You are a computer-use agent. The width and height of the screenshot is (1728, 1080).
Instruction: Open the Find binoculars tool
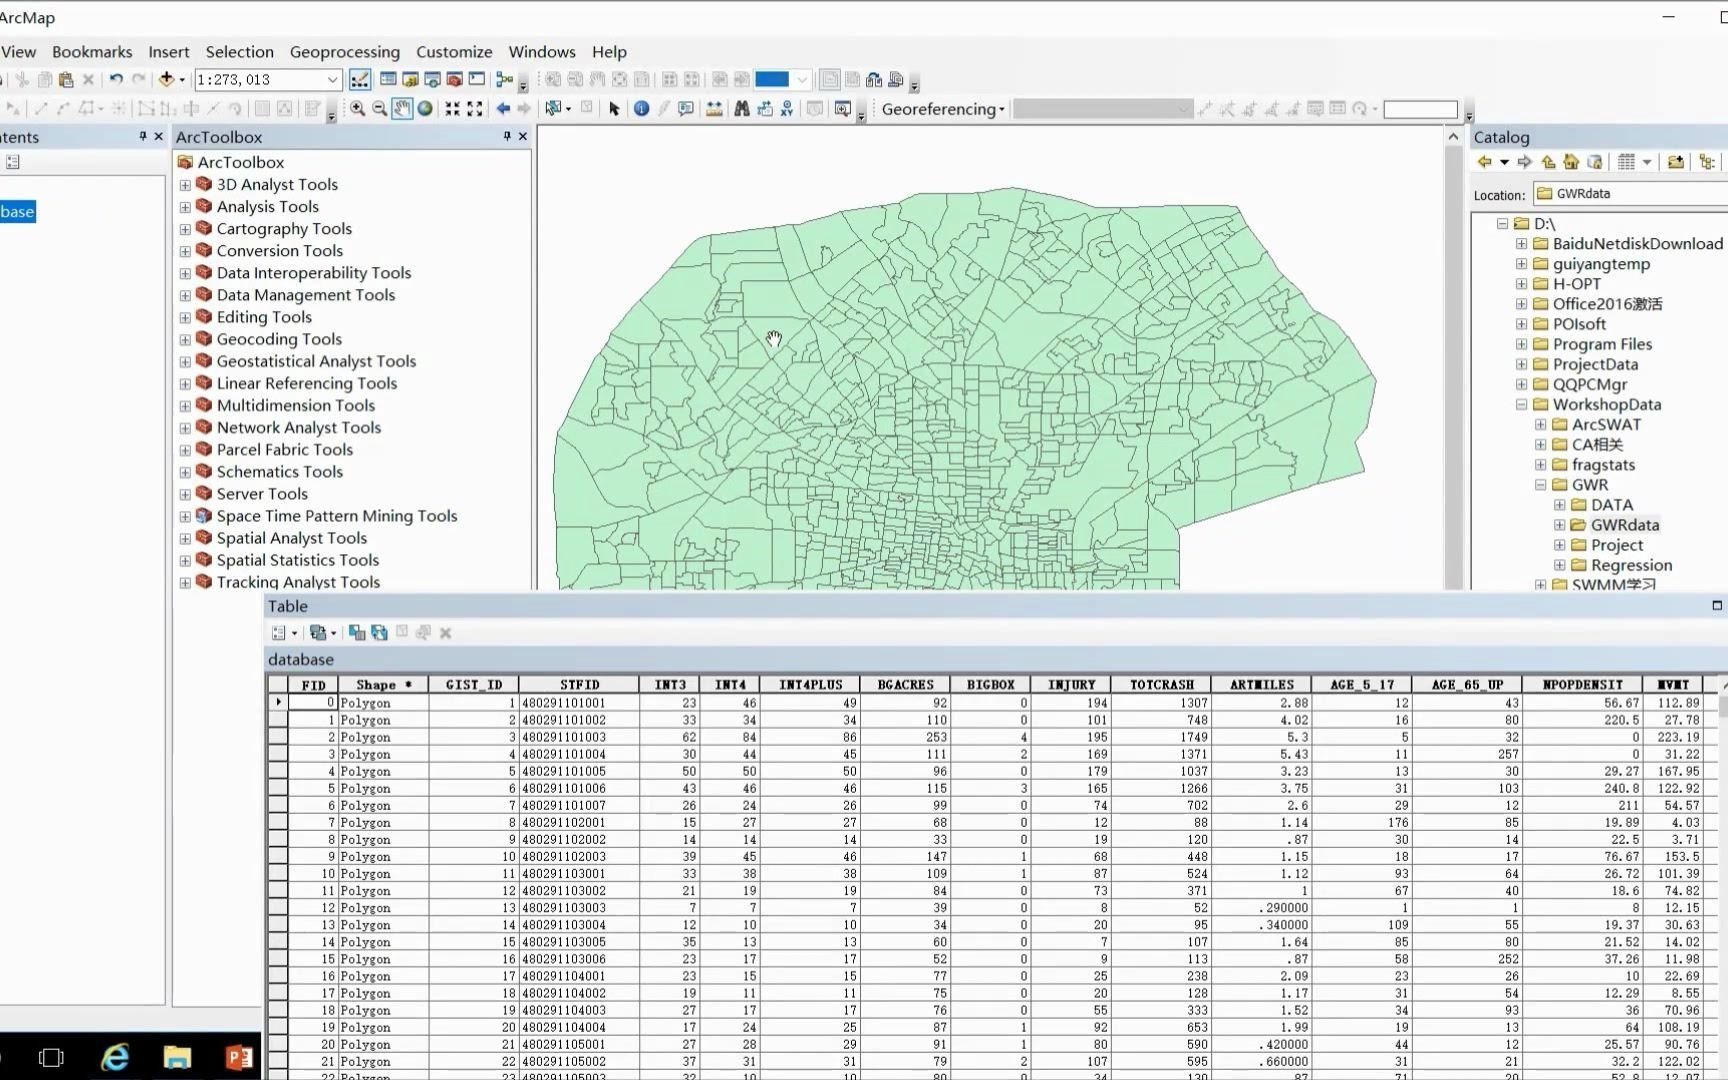(x=741, y=109)
